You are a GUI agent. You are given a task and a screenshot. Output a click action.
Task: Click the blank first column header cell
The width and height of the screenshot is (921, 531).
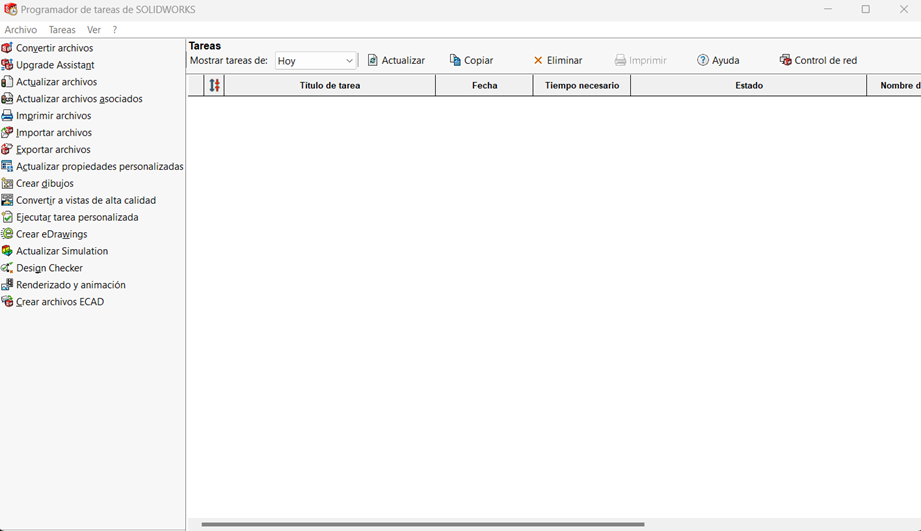196,85
